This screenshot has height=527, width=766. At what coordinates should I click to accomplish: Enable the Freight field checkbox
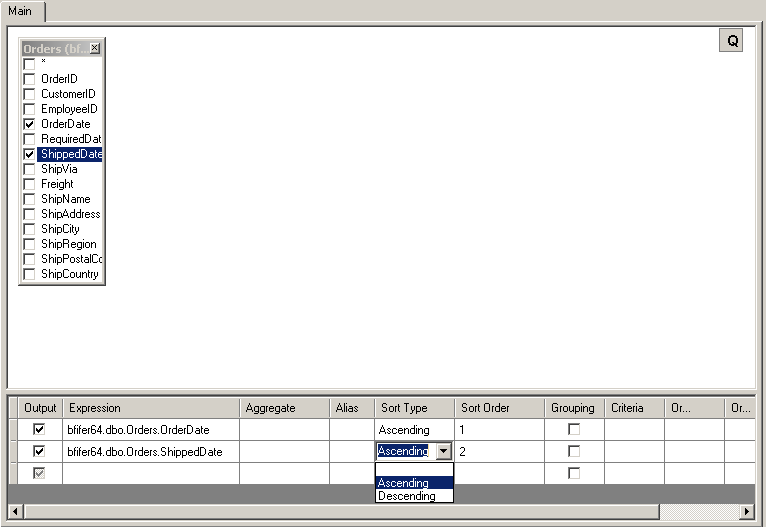(x=29, y=184)
